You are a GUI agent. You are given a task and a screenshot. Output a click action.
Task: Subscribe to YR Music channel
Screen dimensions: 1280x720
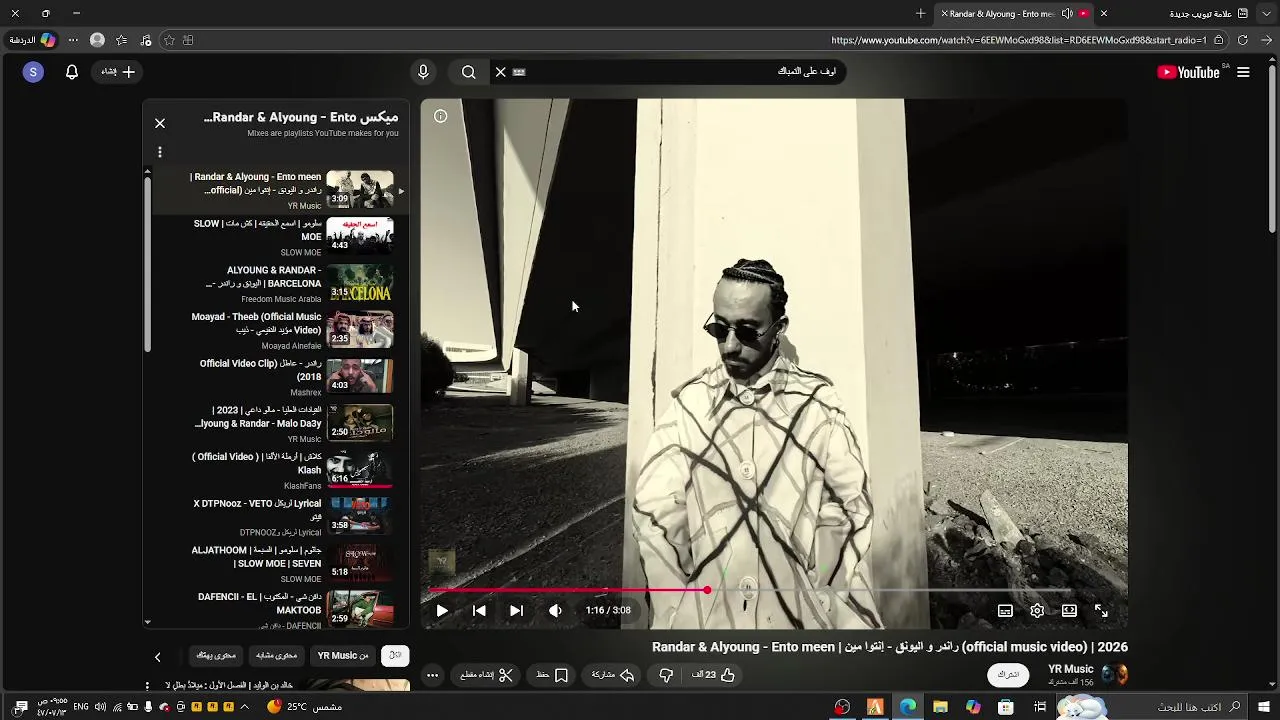pos(1008,675)
